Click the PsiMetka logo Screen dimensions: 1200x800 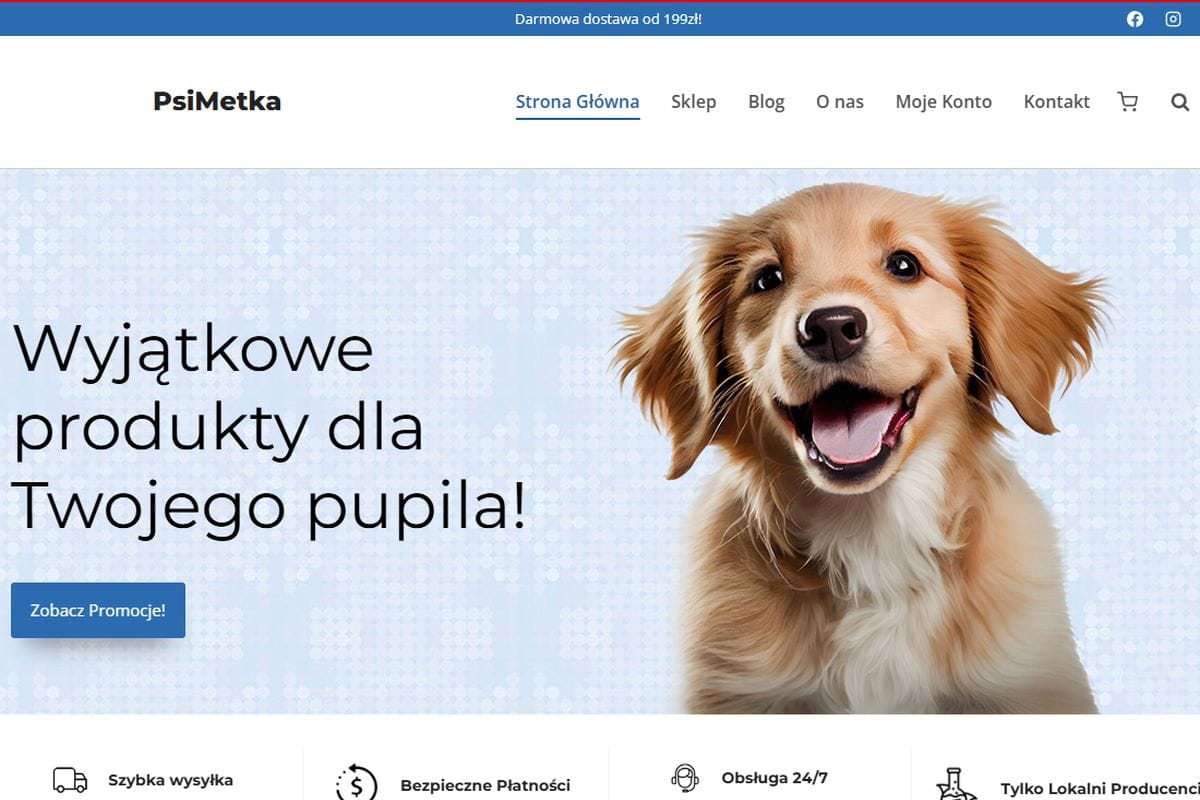point(217,101)
